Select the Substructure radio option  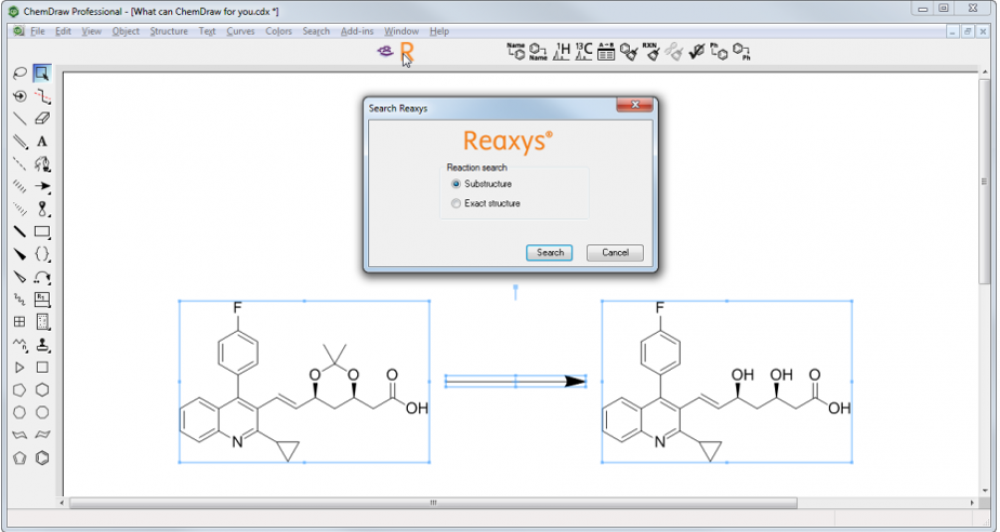click(456, 184)
